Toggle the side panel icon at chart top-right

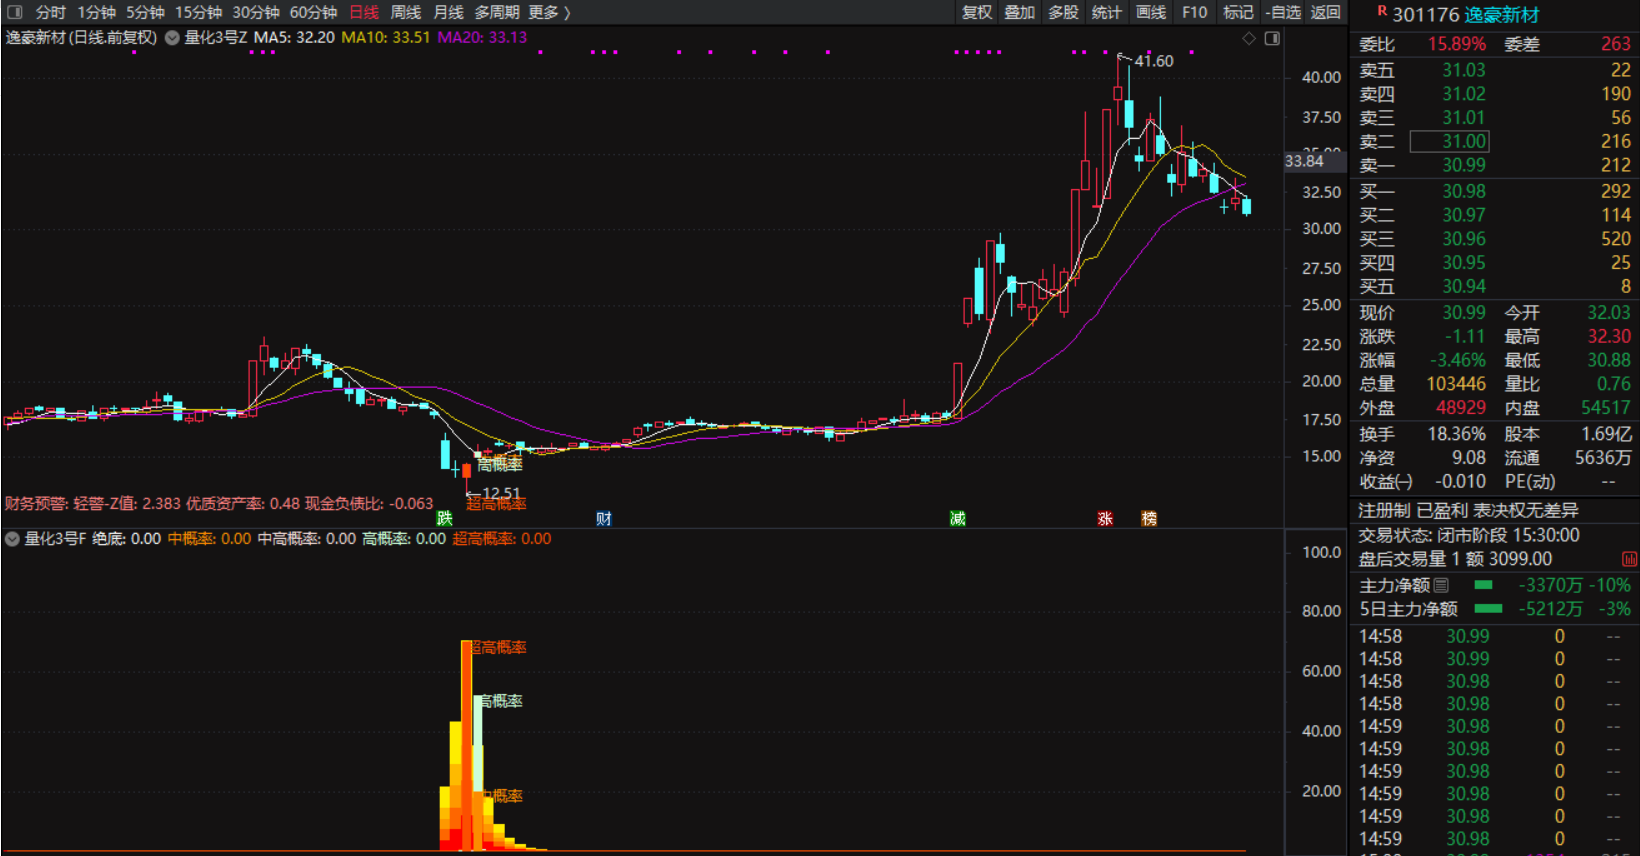coord(1272,38)
